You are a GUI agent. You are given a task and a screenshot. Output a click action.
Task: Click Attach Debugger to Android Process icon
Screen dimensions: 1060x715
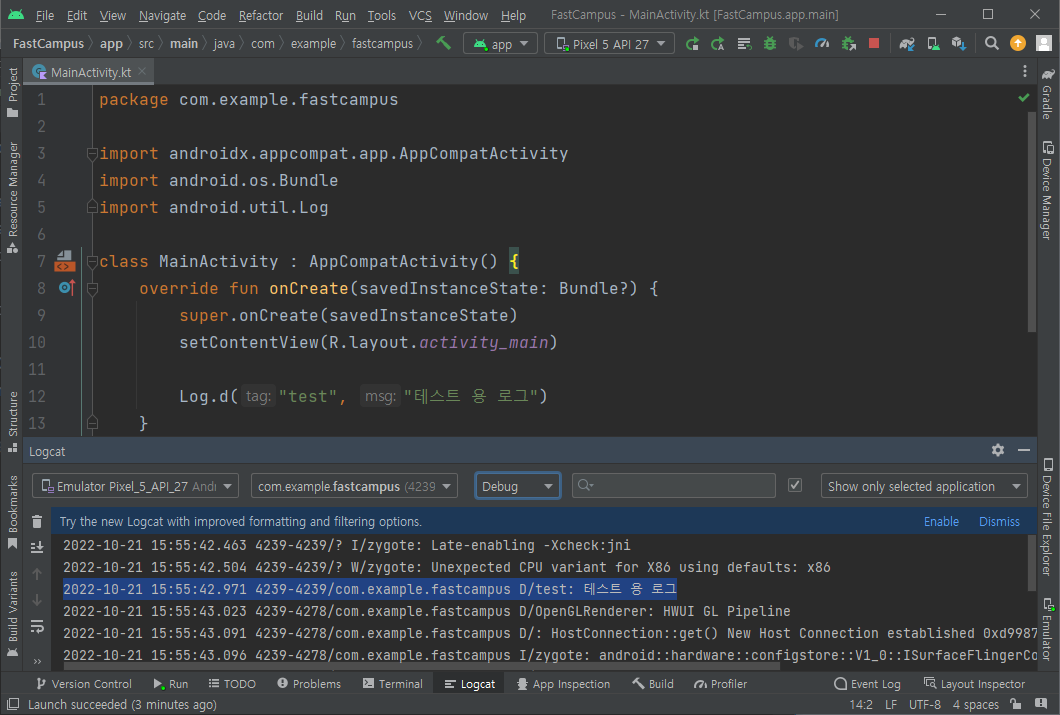tap(848, 44)
